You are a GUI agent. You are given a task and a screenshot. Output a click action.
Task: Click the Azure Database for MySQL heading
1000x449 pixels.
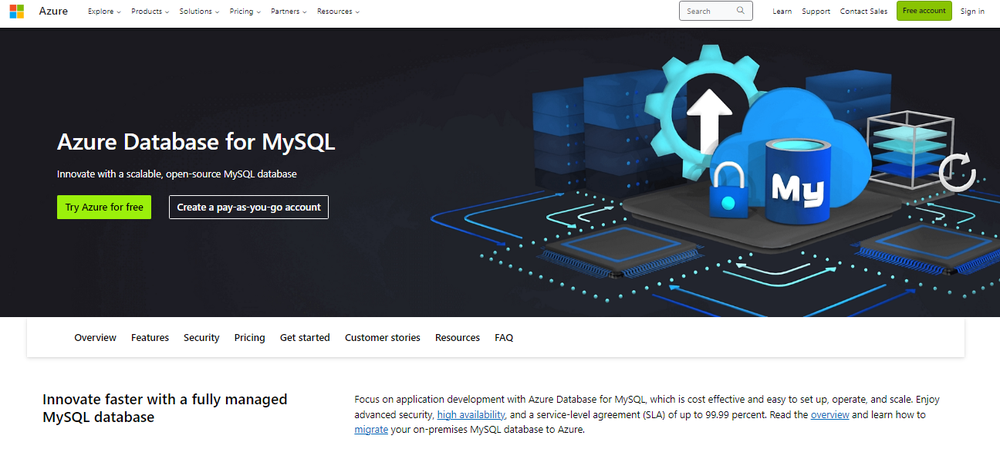[196, 142]
